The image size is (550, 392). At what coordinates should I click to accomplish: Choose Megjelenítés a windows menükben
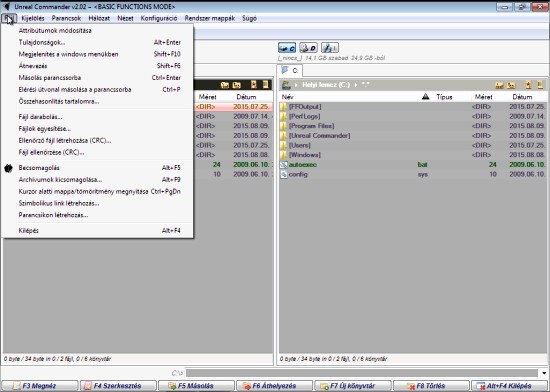pyautogui.click(x=98, y=54)
